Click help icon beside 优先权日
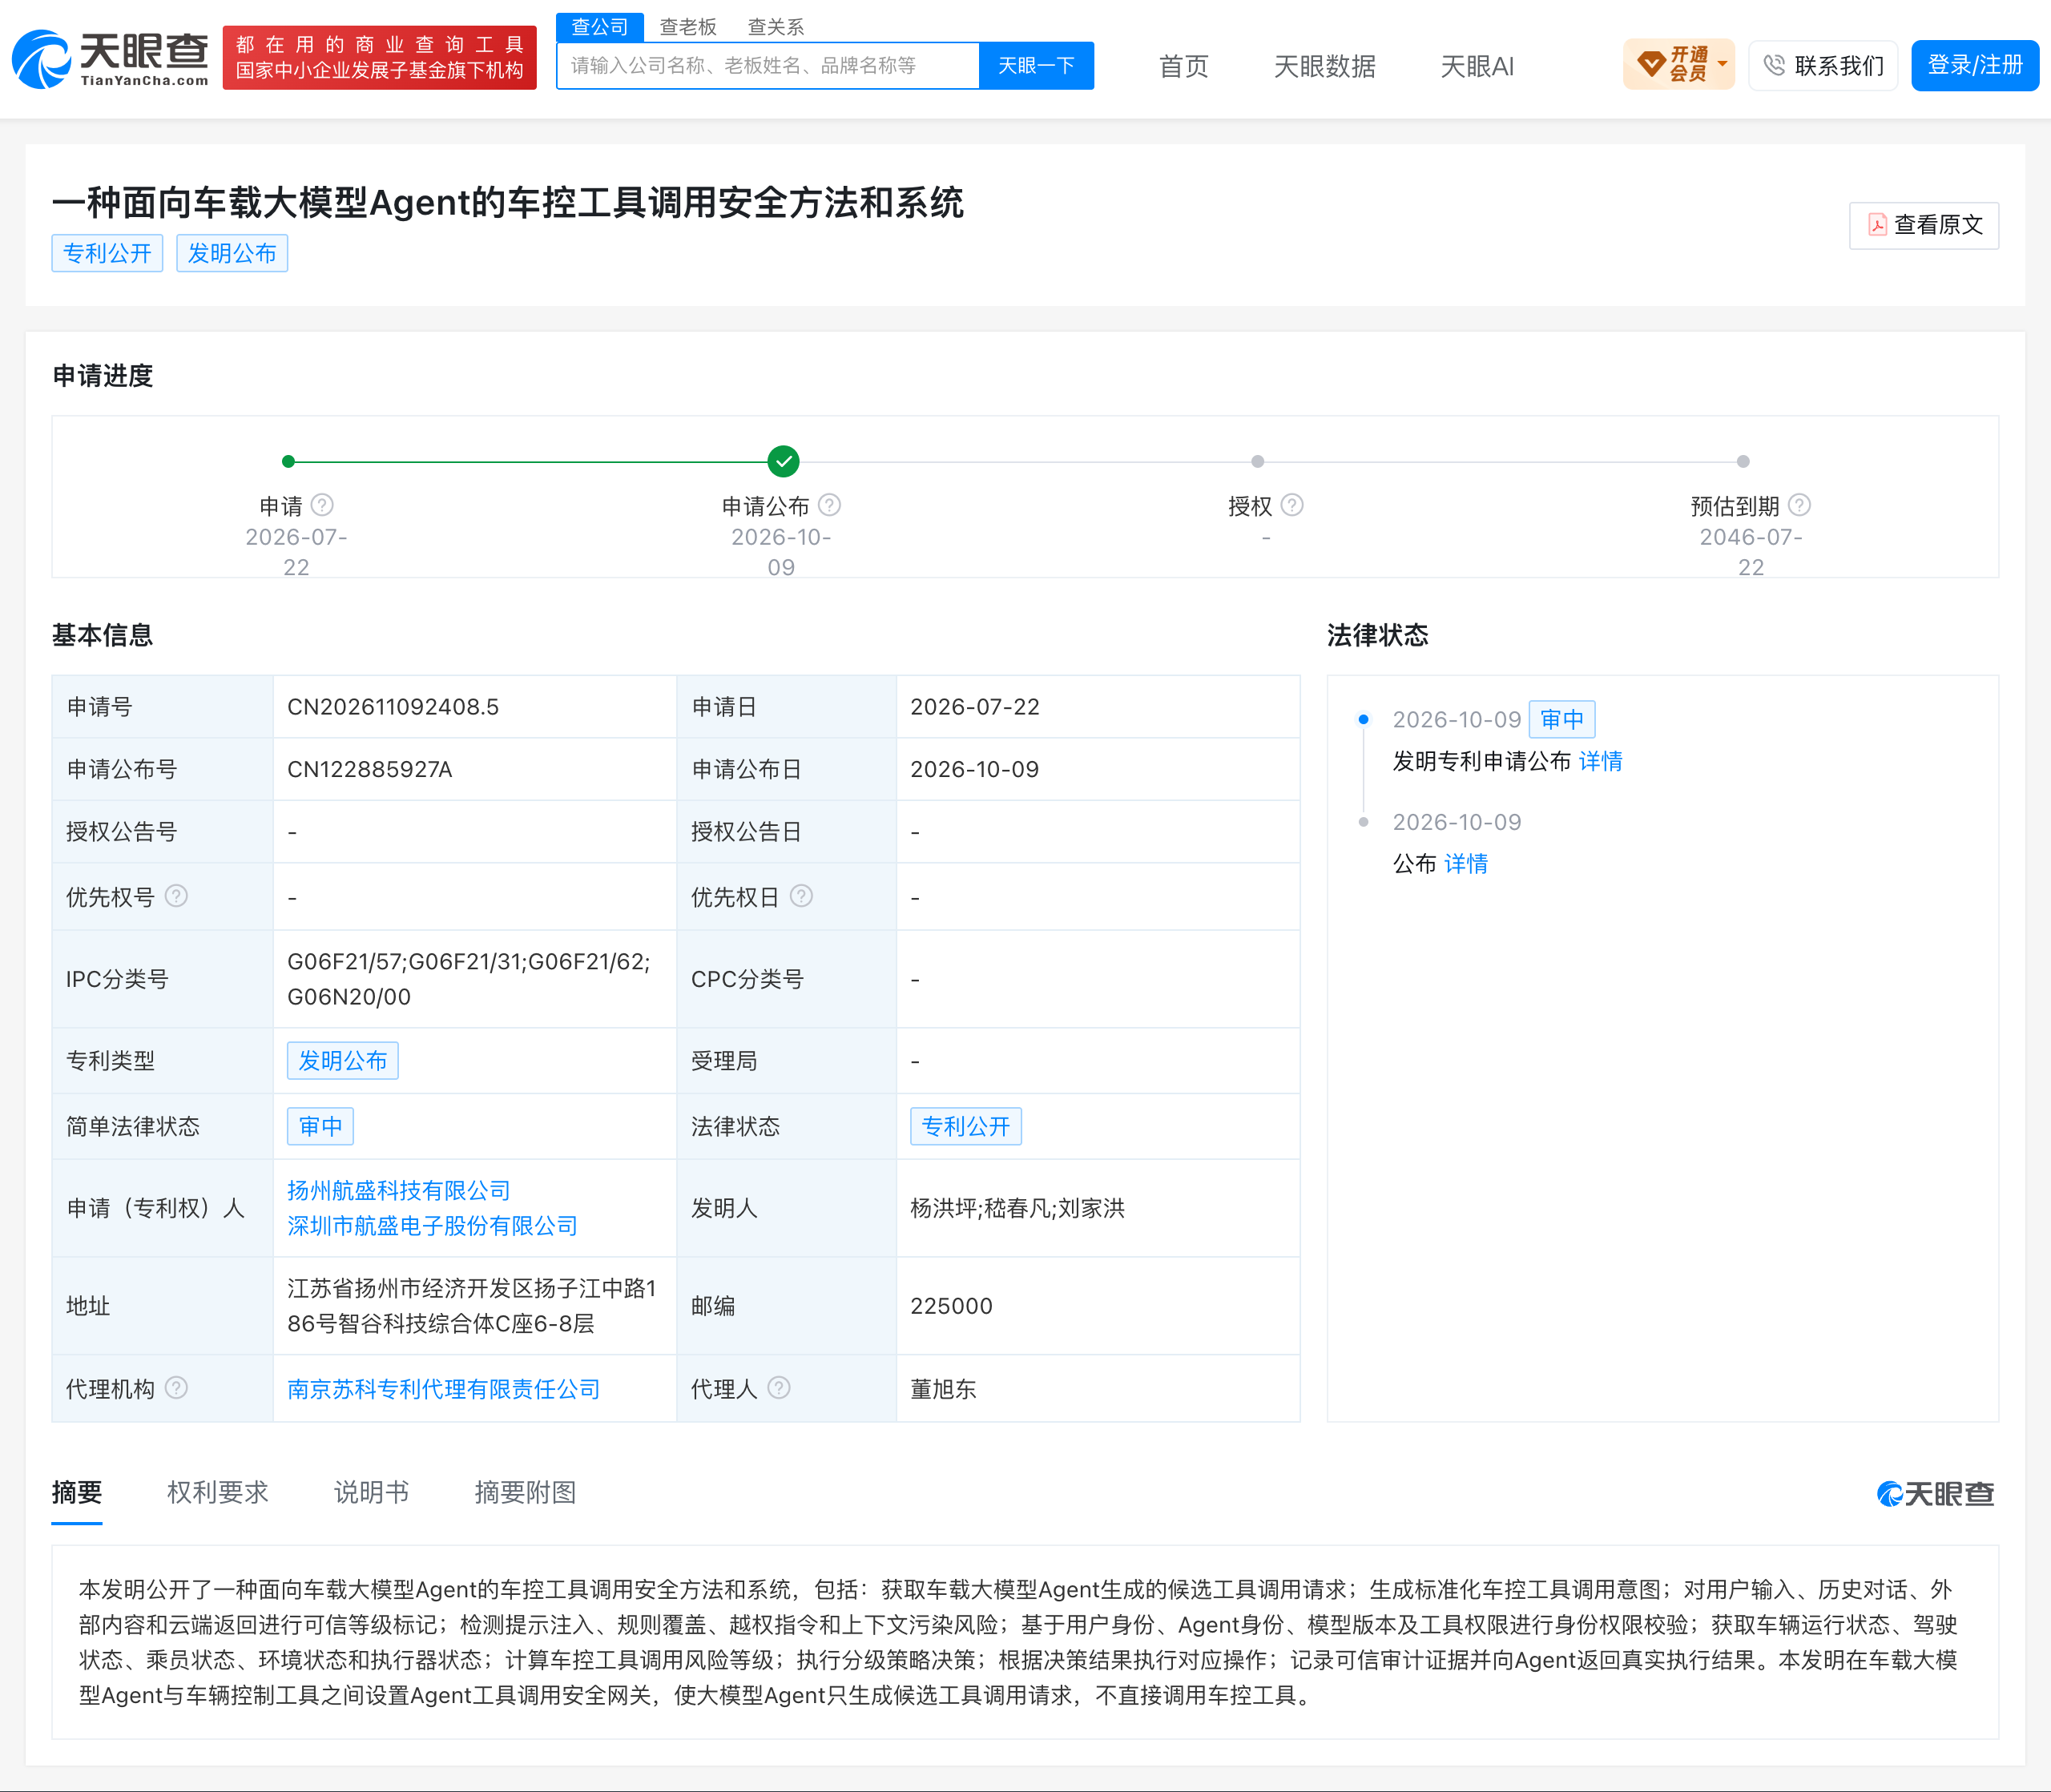Viewport: 2051px width, 1792px height. (801, 896)
